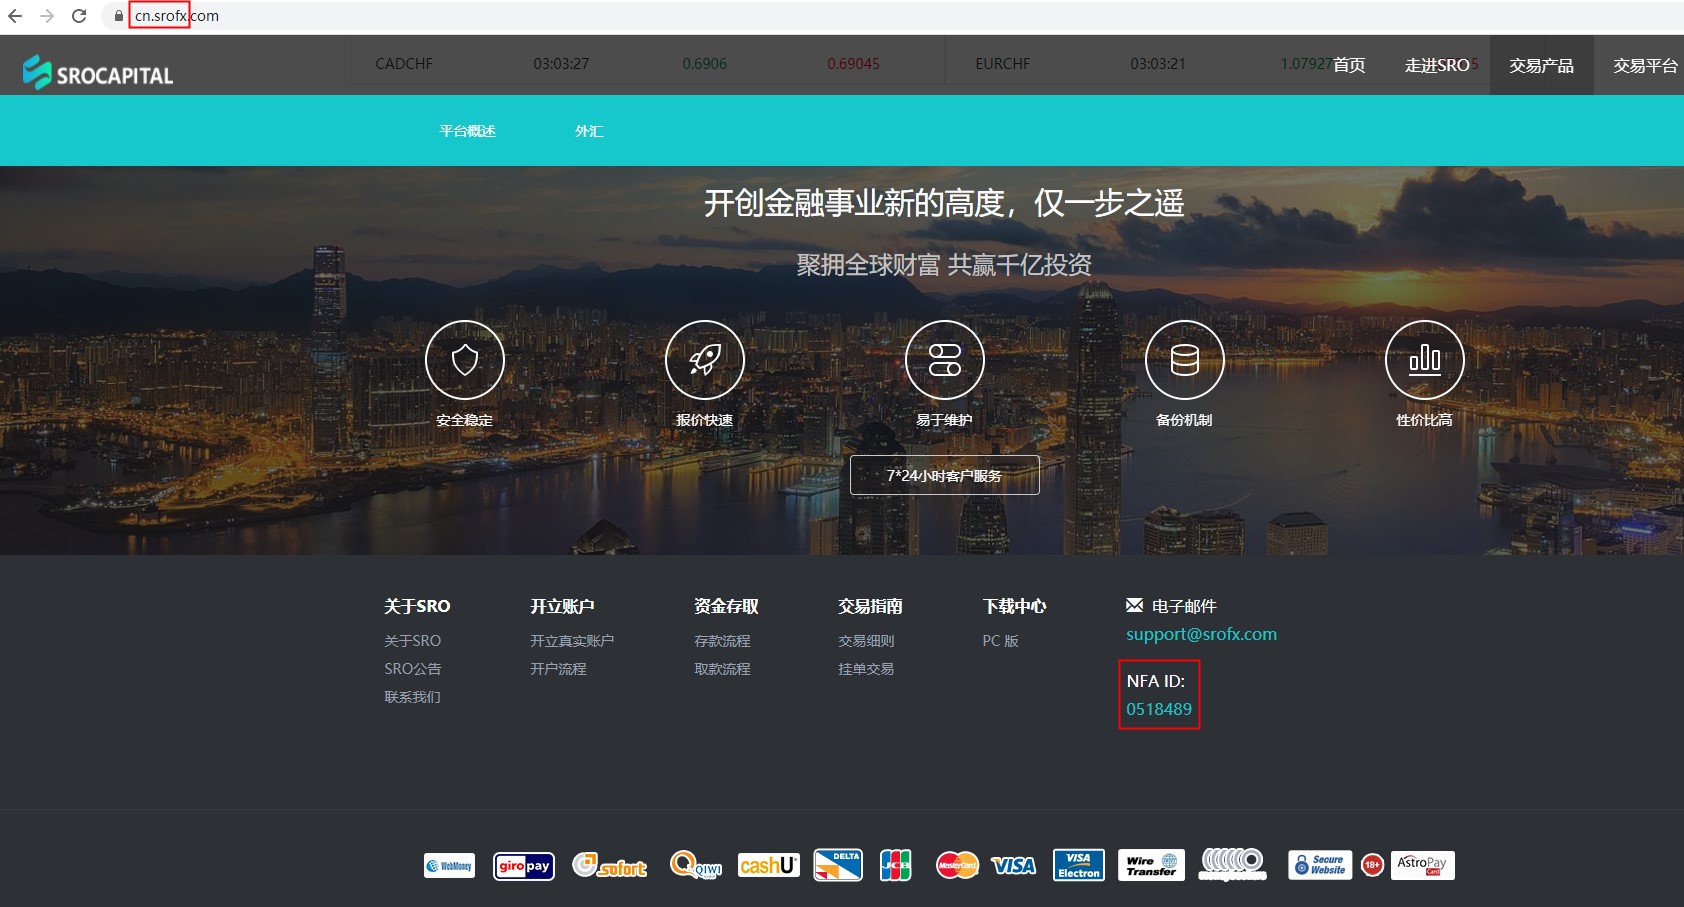The width and height of the screenshot is (1684, 907).
Task: Open the SRO公告 footer link
Action: tap(412, 669)
